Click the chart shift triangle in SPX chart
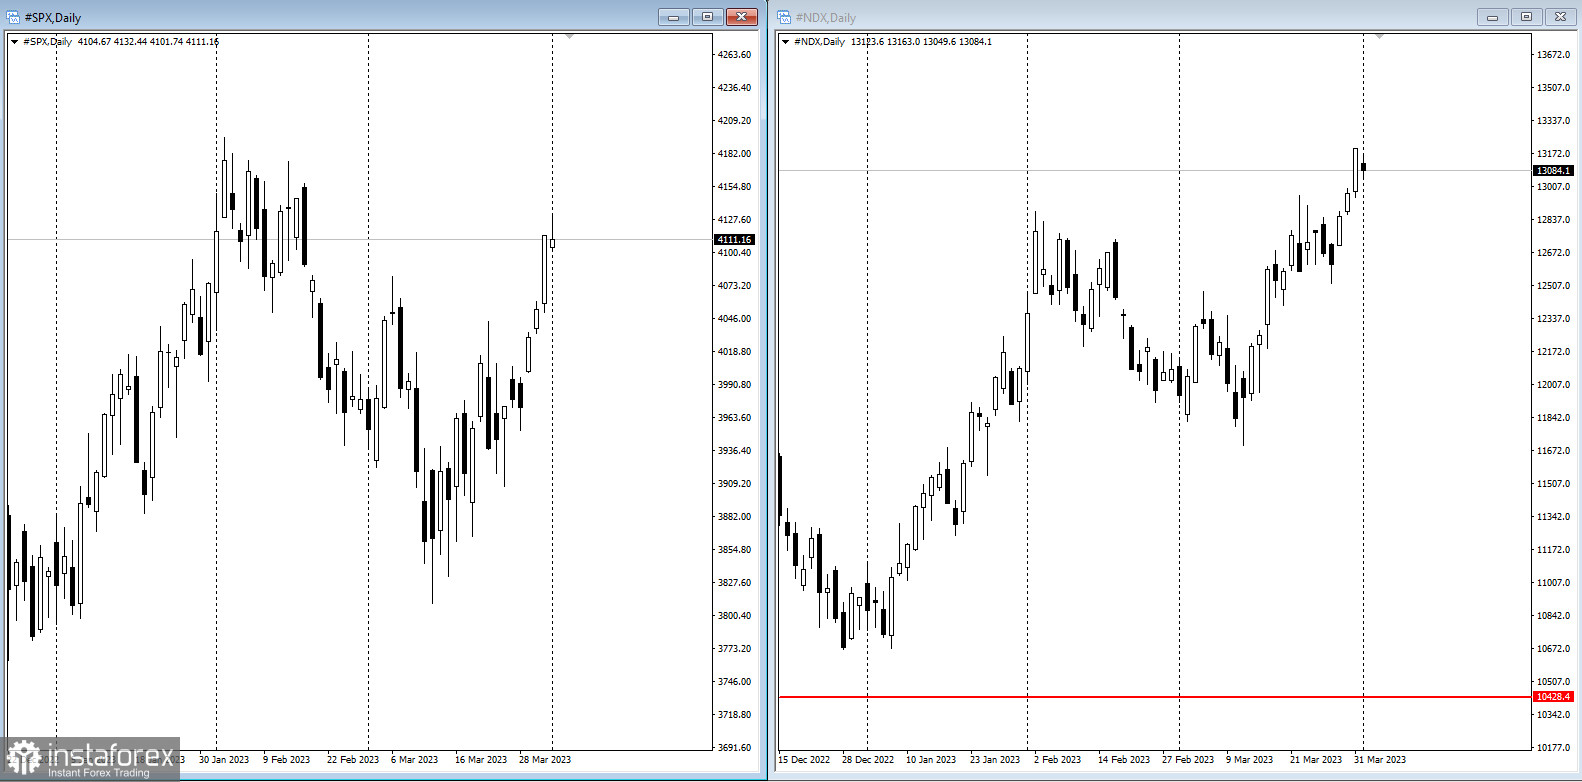The width and height of the screenshot is (1582, 782). coord(569,36)
